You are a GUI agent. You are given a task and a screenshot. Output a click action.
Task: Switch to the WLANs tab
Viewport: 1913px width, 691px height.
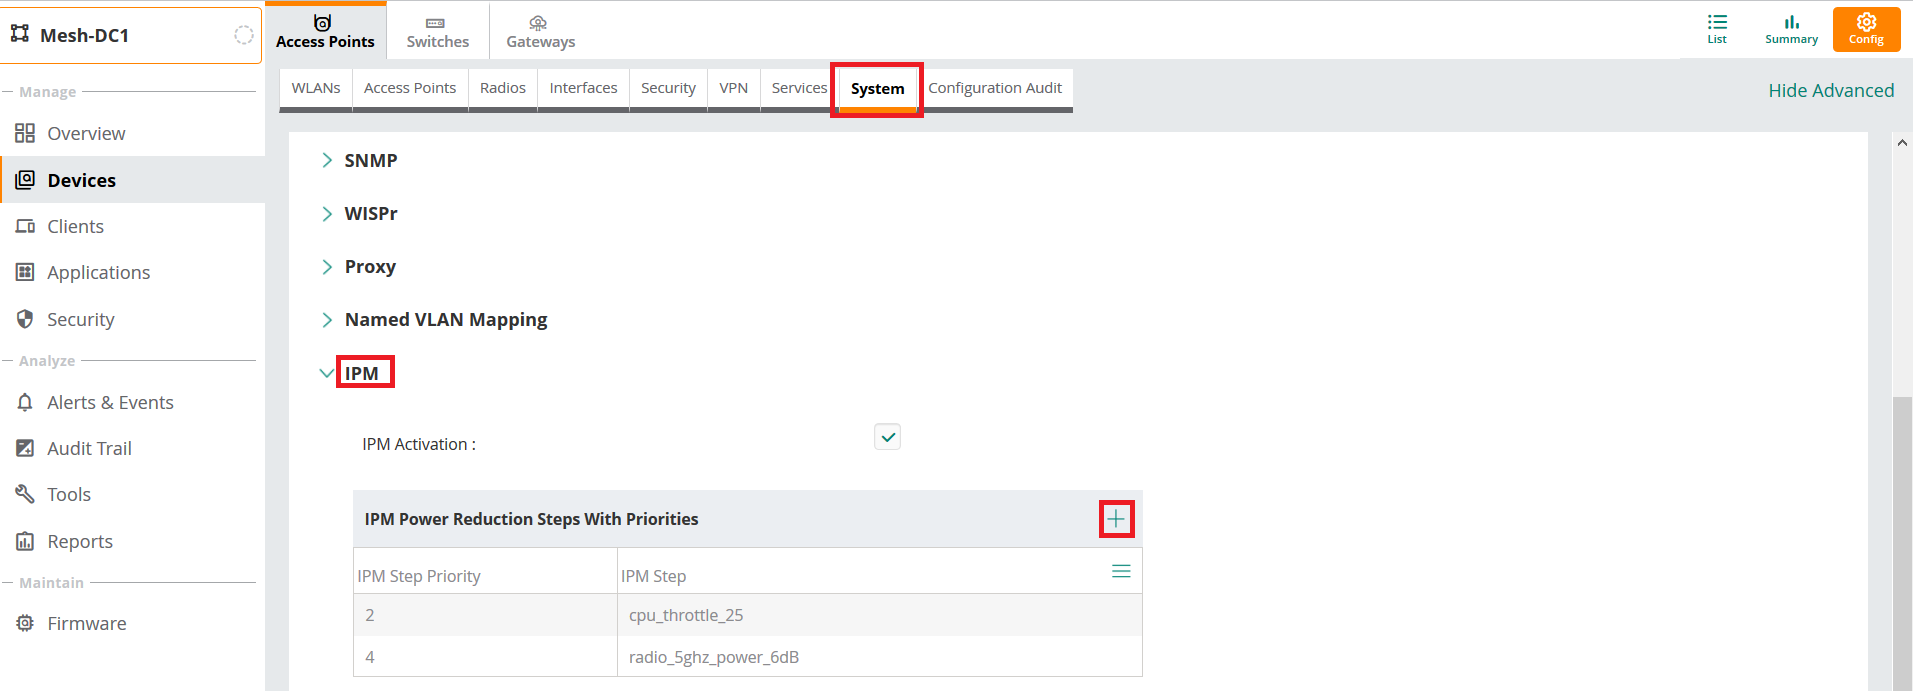click(316, 88)
